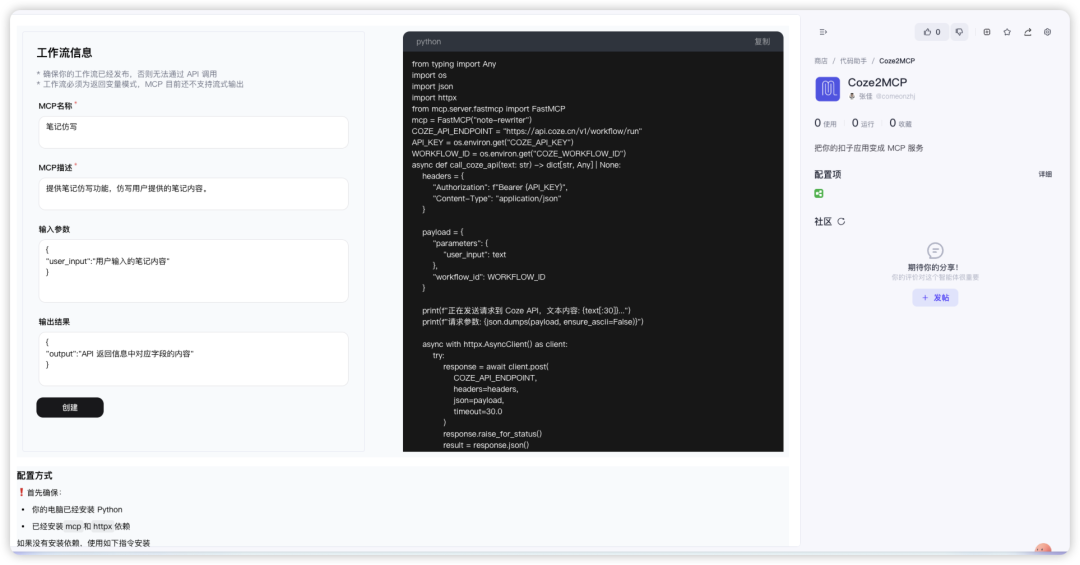The image size is (1080, 565).
Task: Edit the MCP描述 text field
Action: (x=194, y=194)
